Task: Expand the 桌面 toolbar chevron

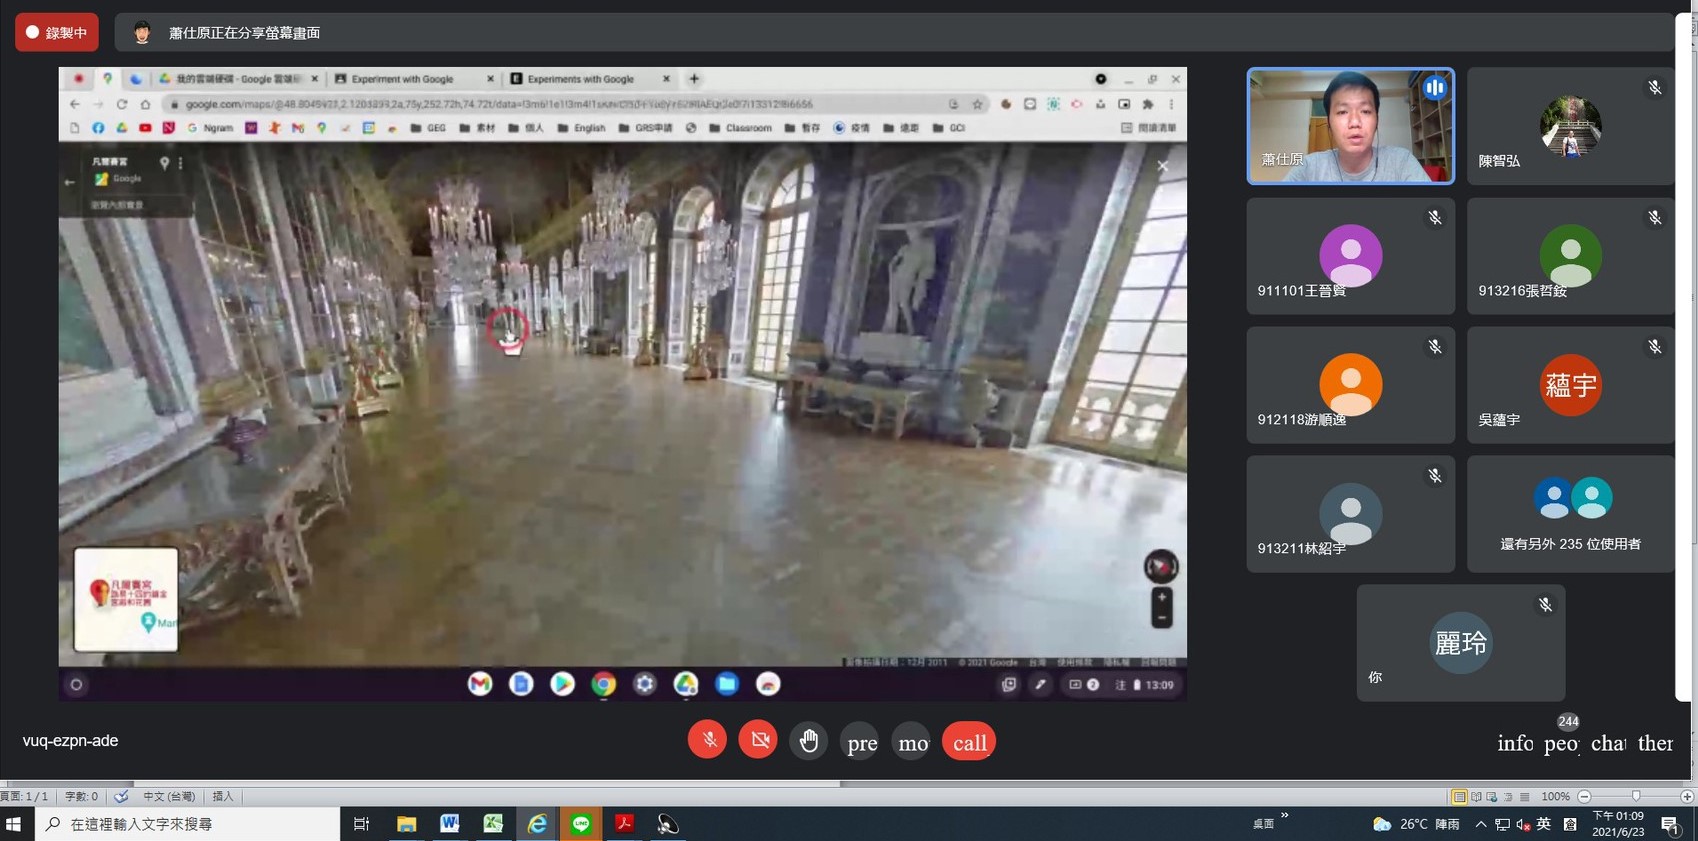Action: pyautogui.click(x=1285, y=816)
